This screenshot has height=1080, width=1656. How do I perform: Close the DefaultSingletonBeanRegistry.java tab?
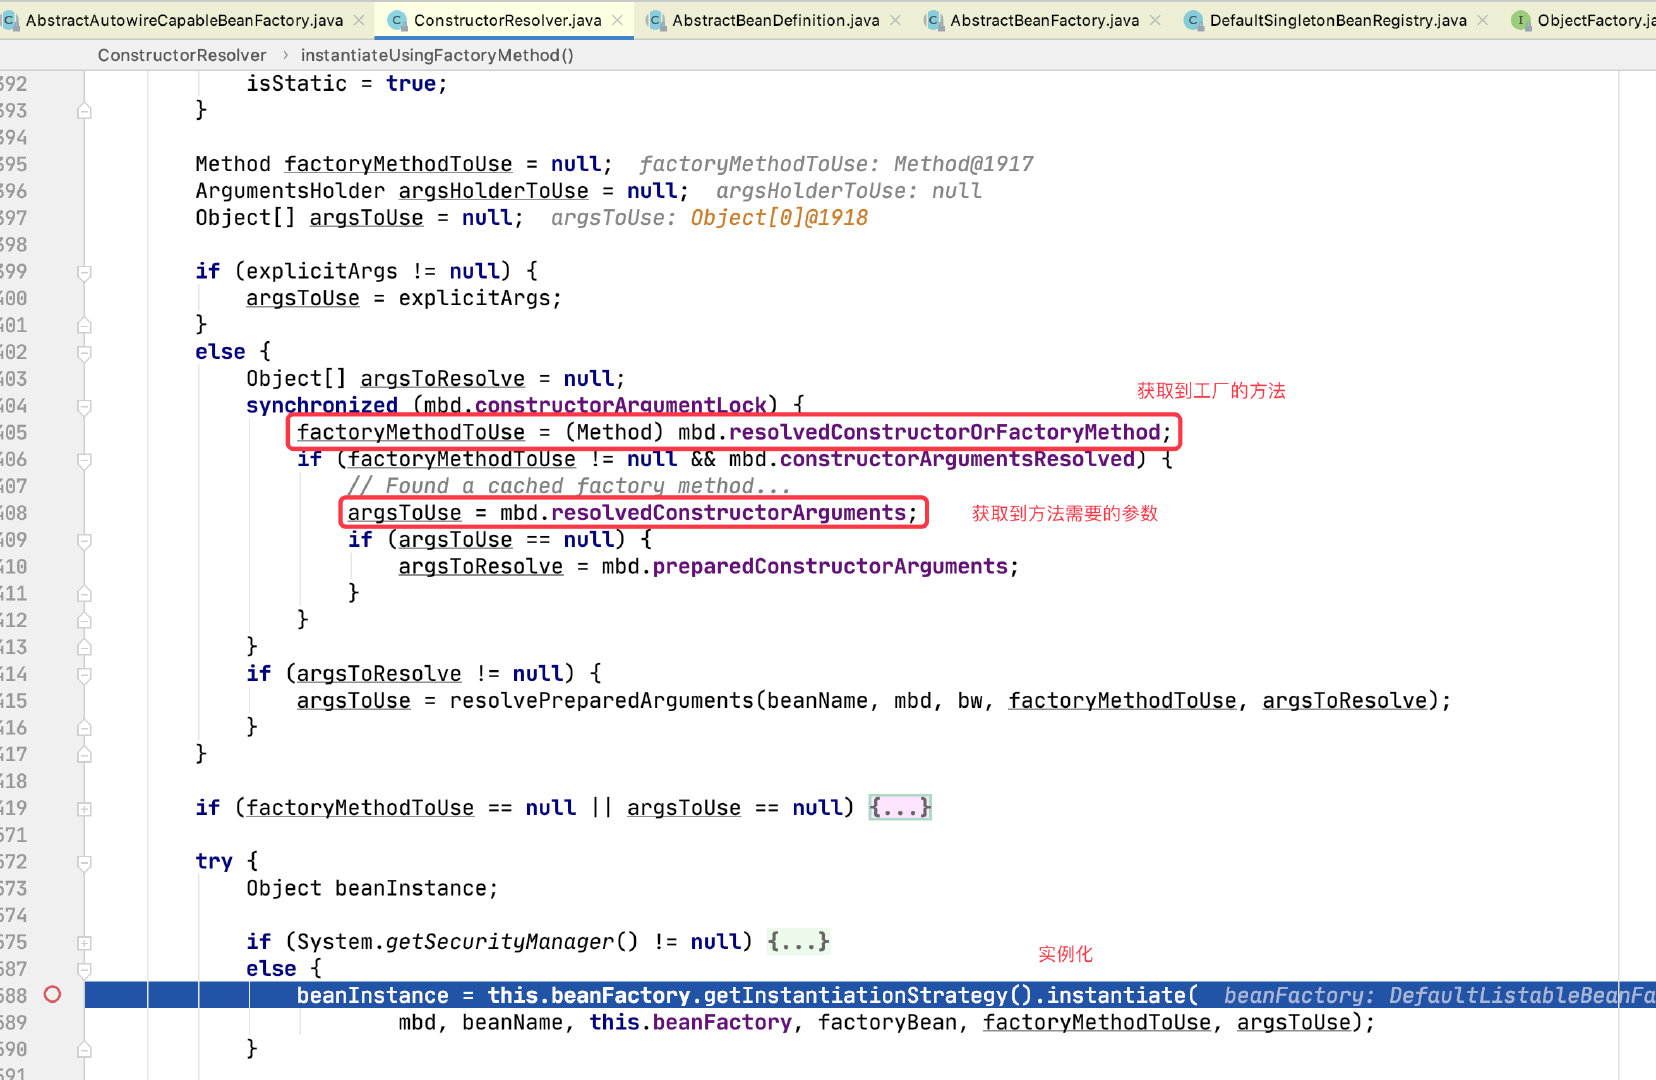tap(1482, 20)
